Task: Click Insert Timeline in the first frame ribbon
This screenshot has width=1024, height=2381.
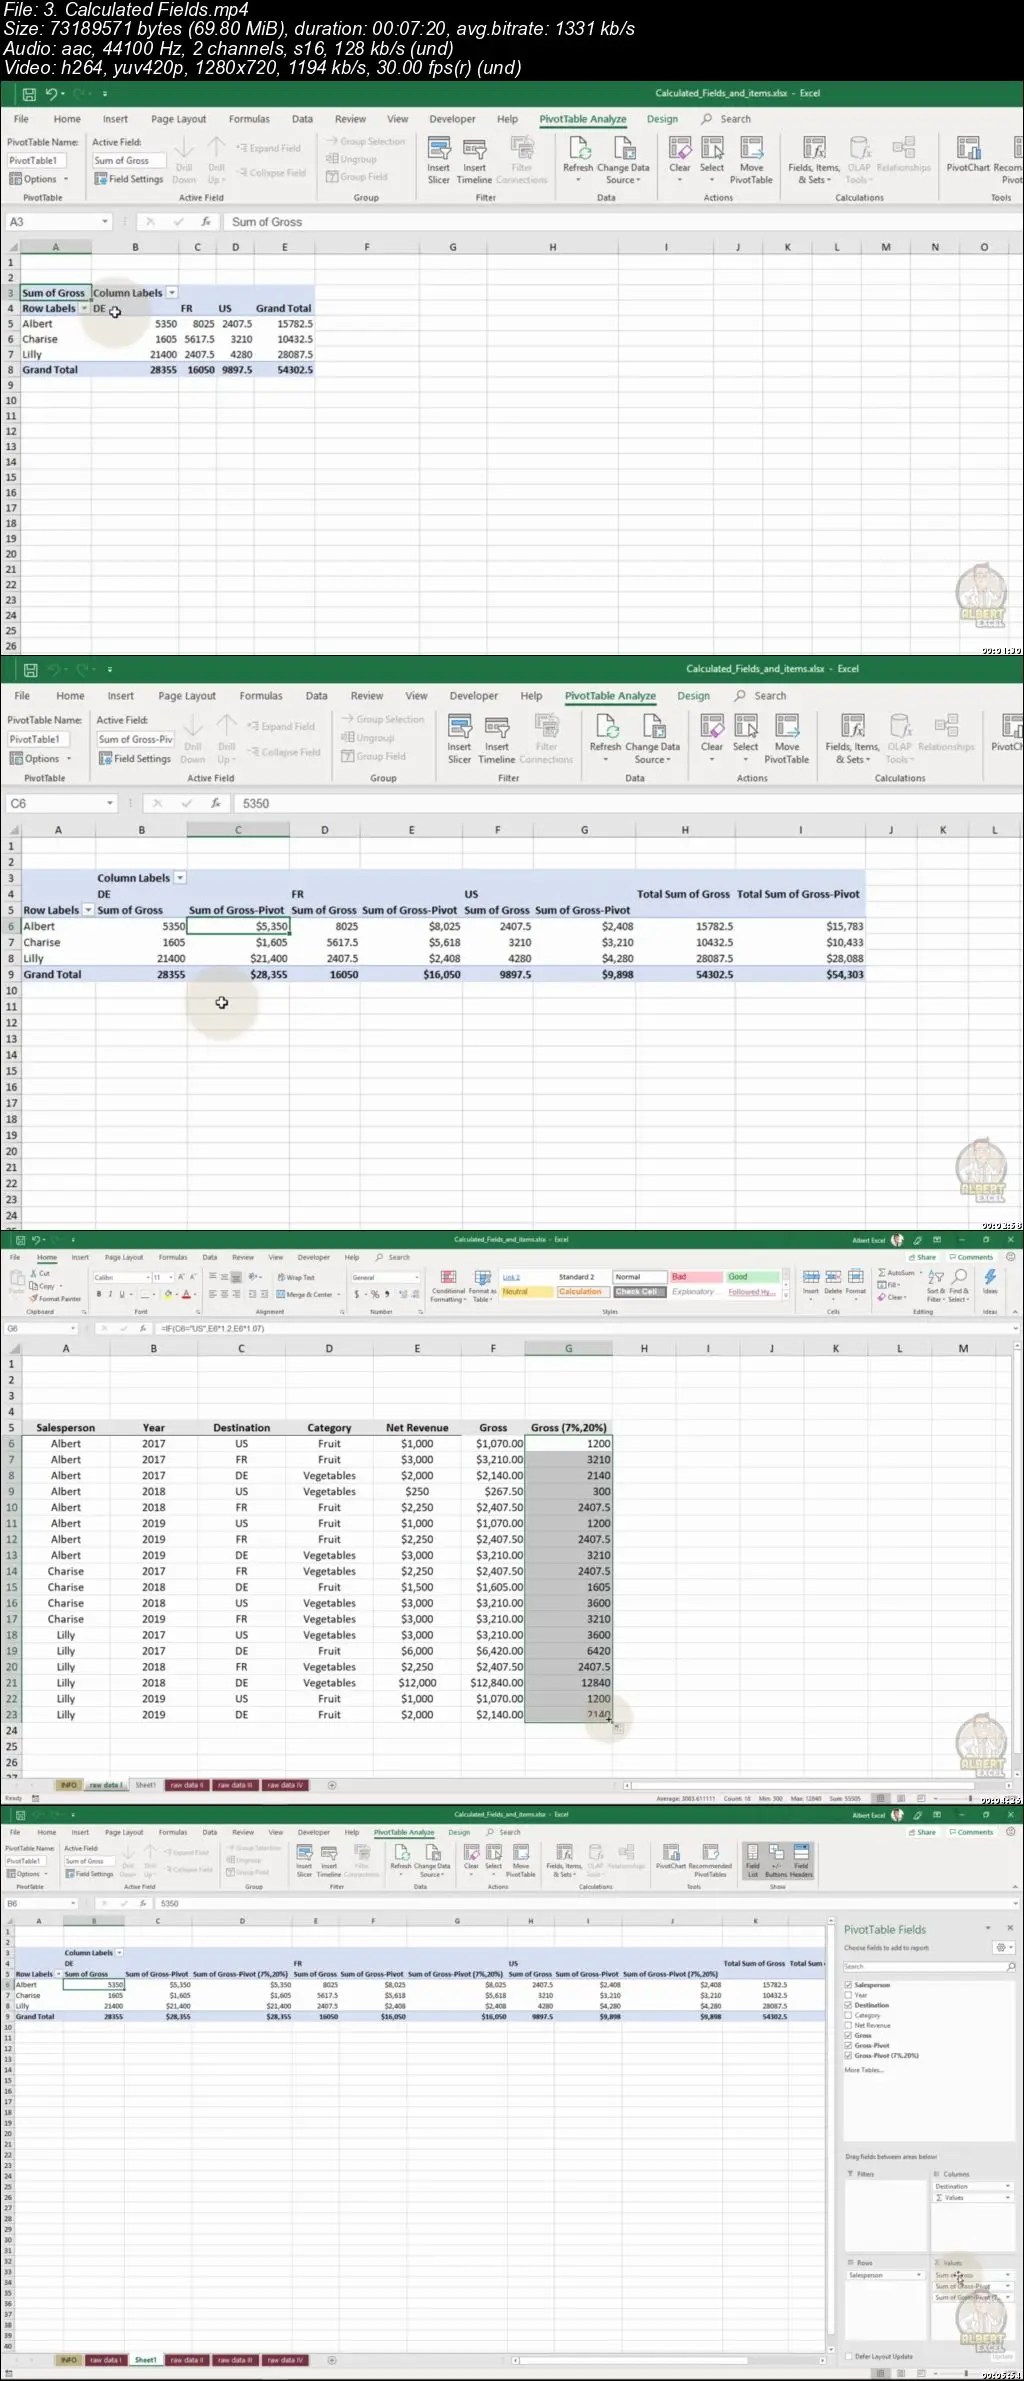Action: tap(474, 161)
